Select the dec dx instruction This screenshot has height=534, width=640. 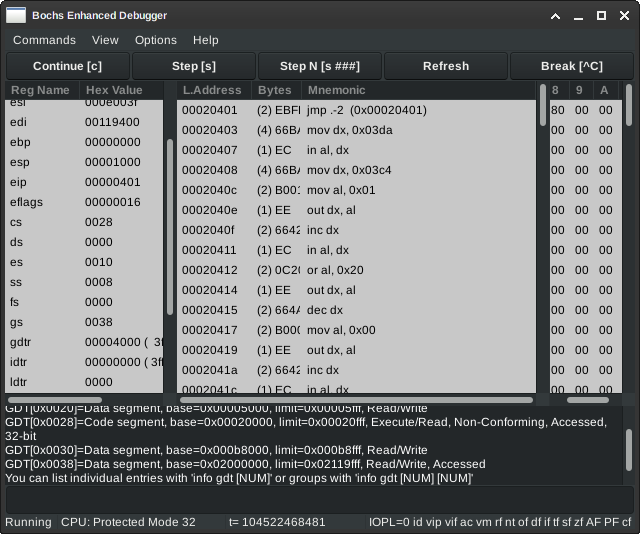(x=356, y=310)
